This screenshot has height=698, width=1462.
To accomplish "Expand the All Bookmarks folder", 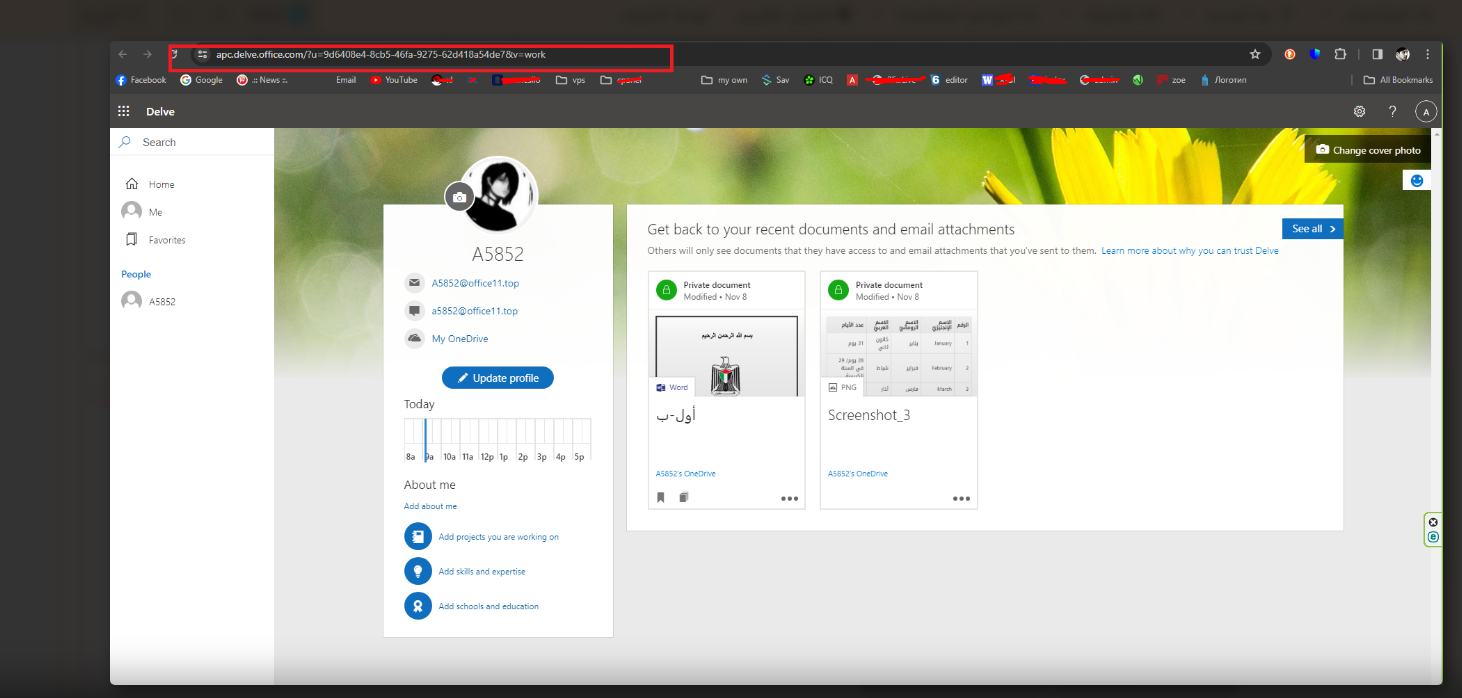I will tap(1398, 80).
